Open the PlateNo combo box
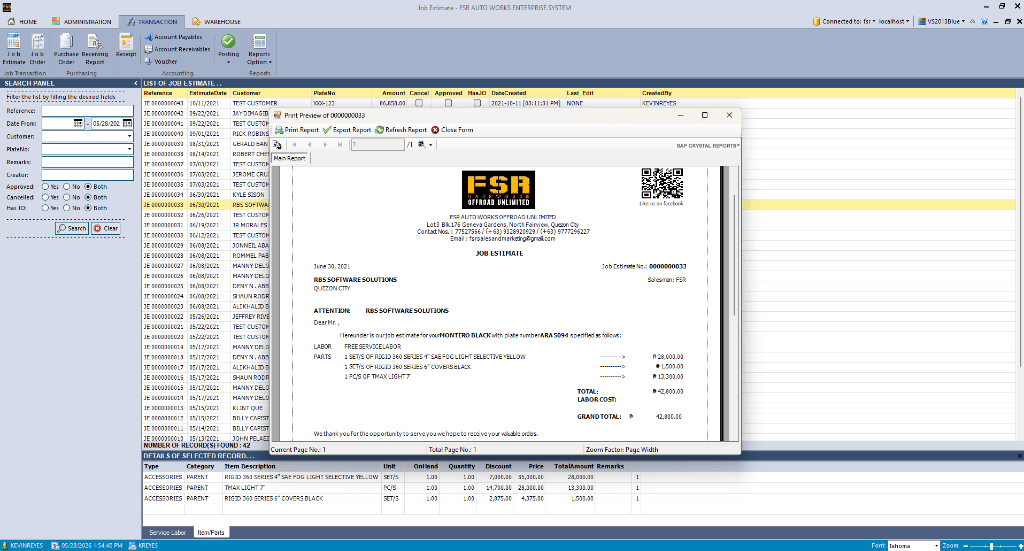This screenshot has width=1024, height=551. (129, 149)
